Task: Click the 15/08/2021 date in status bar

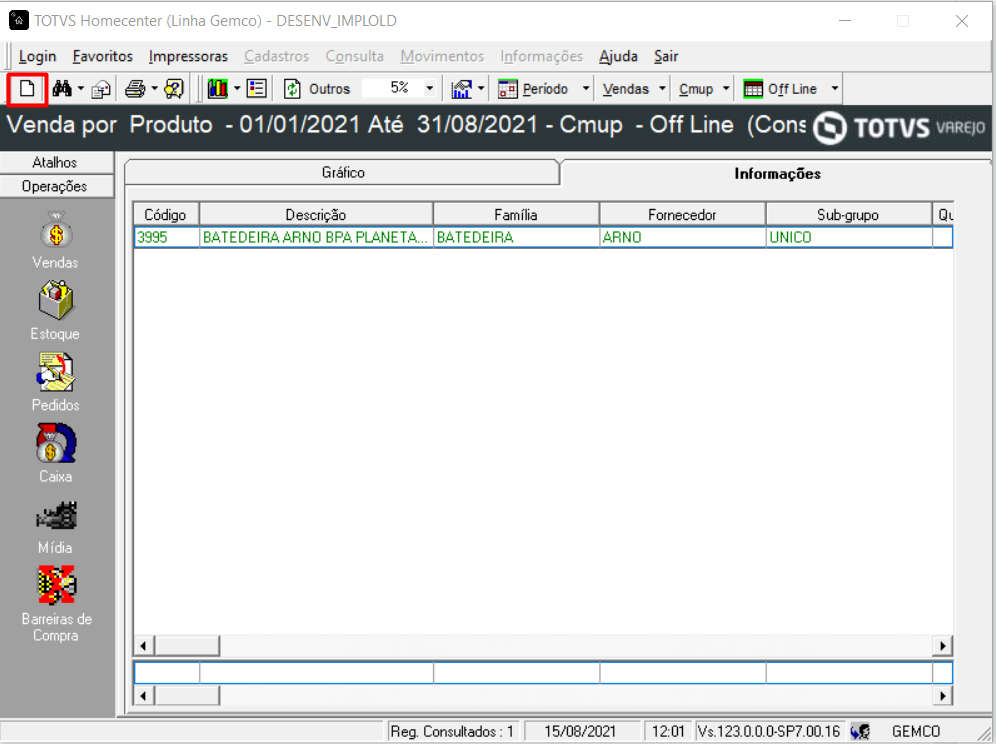Action: pos(580,731)
